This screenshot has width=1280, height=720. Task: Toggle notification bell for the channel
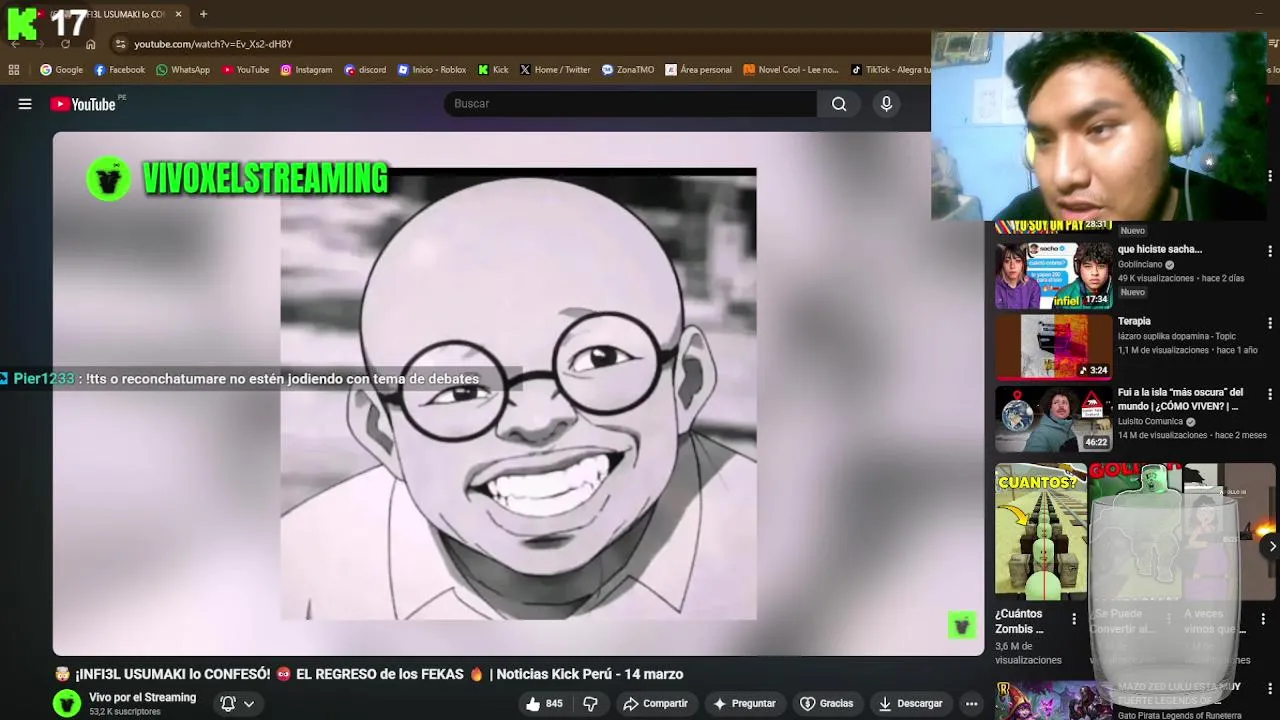click(228, 704)
